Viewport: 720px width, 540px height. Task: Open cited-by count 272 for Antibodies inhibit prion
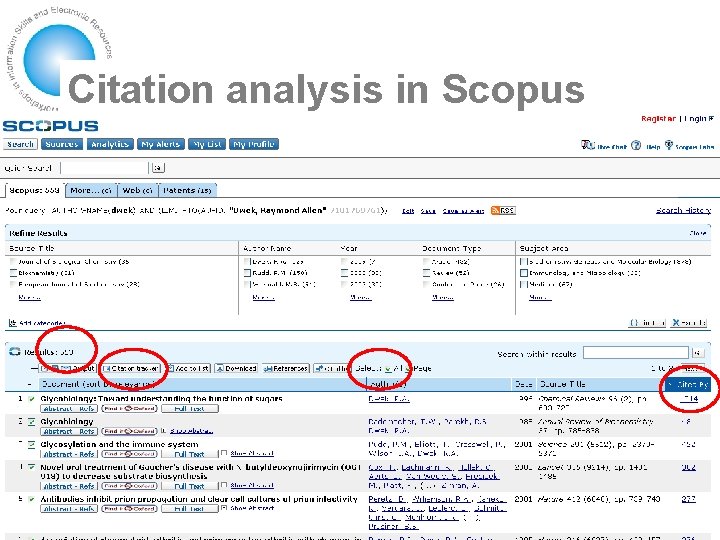coord(688,500)
